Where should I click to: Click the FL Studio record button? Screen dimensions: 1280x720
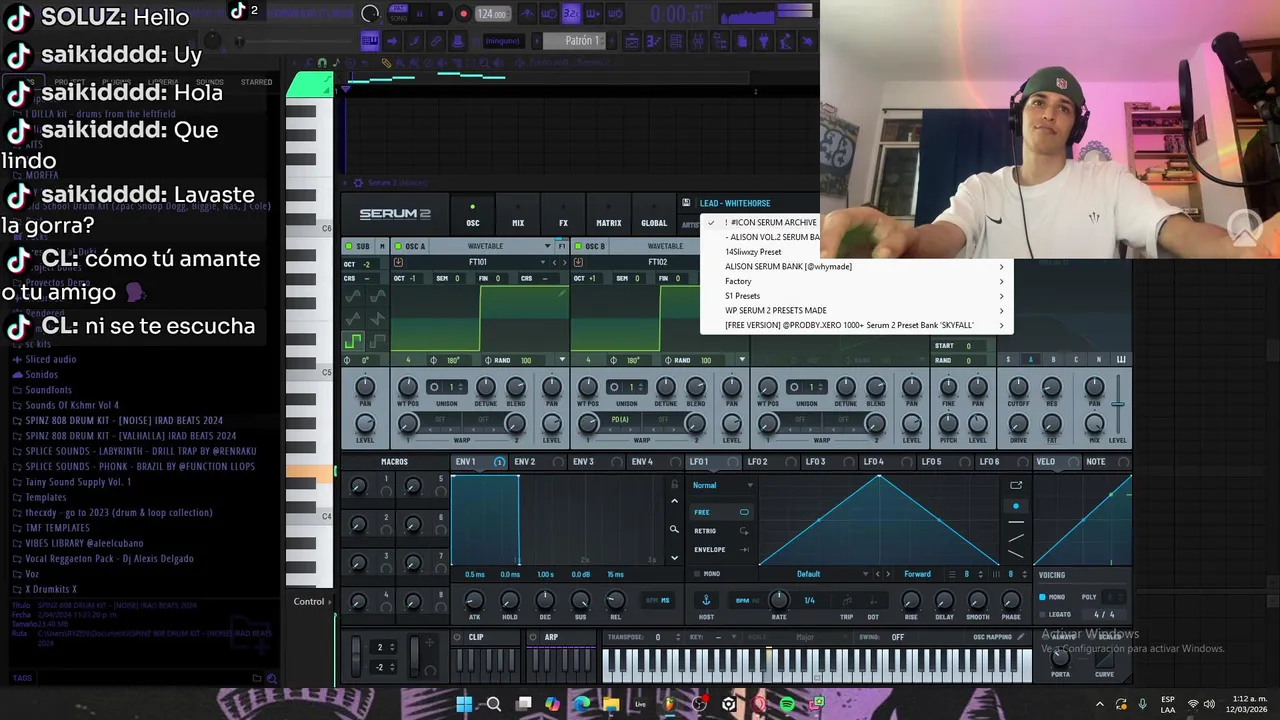[463, 14]
